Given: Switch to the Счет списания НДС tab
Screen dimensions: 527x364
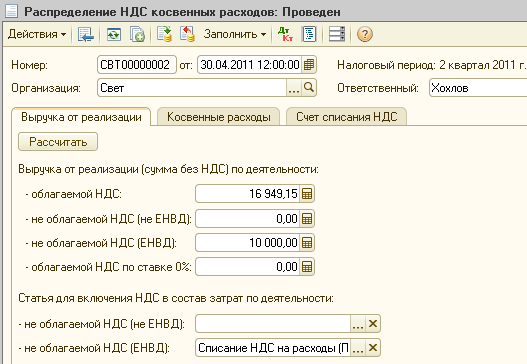Looking at the screenshot, I should [347, 117].
